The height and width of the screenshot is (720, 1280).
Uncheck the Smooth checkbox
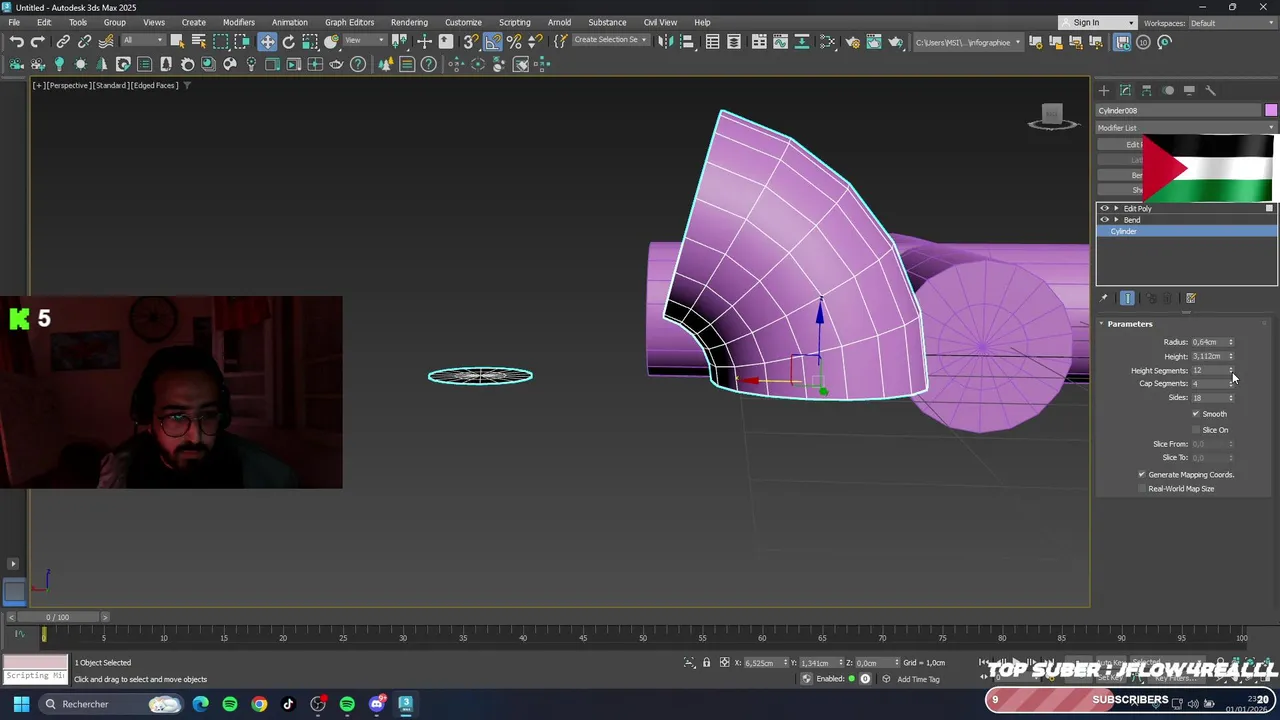pos(1196,414)
